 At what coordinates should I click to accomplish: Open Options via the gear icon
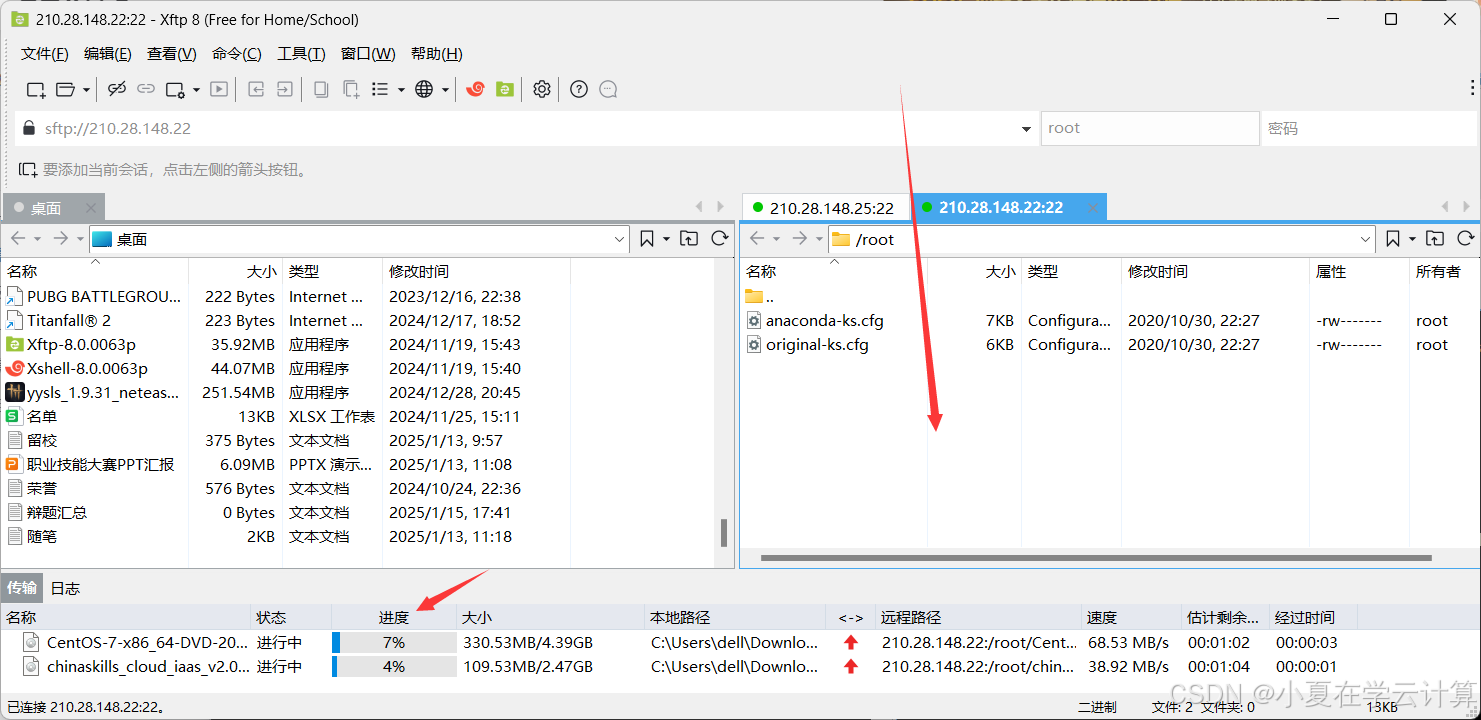point(542,89)
